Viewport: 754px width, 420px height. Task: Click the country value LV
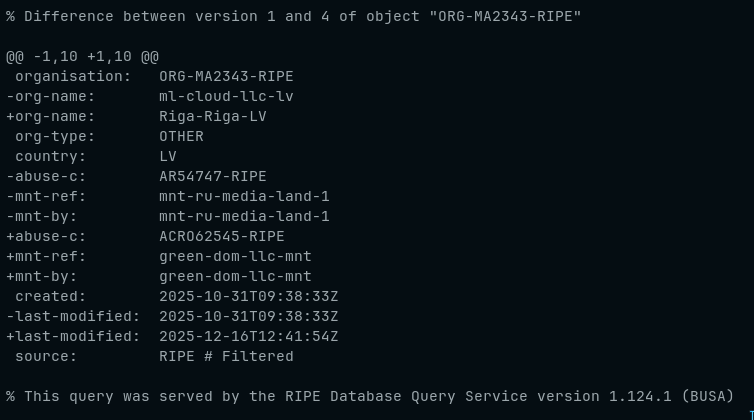[168, 157]
